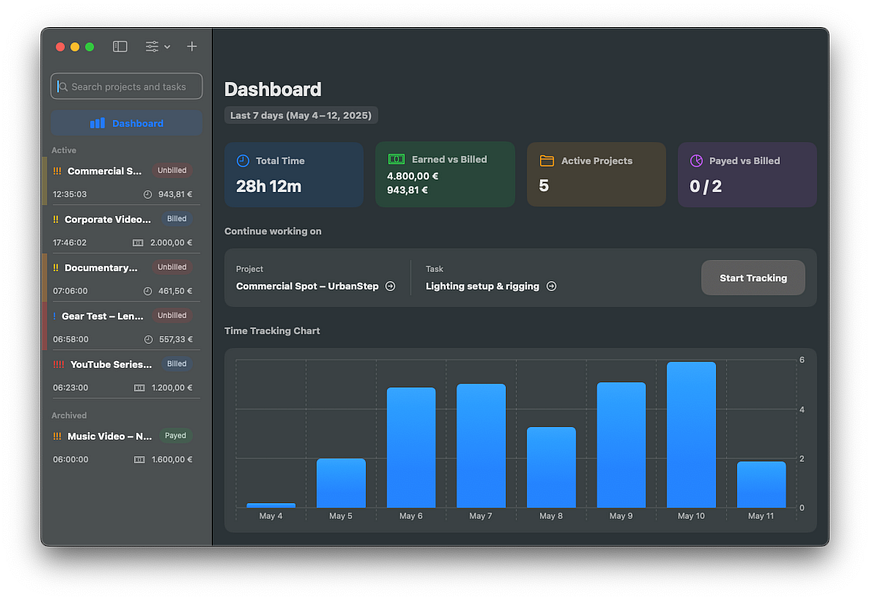Screen dimensions: 870x600
Task: Open the Active Projects card
Action: 596,175
